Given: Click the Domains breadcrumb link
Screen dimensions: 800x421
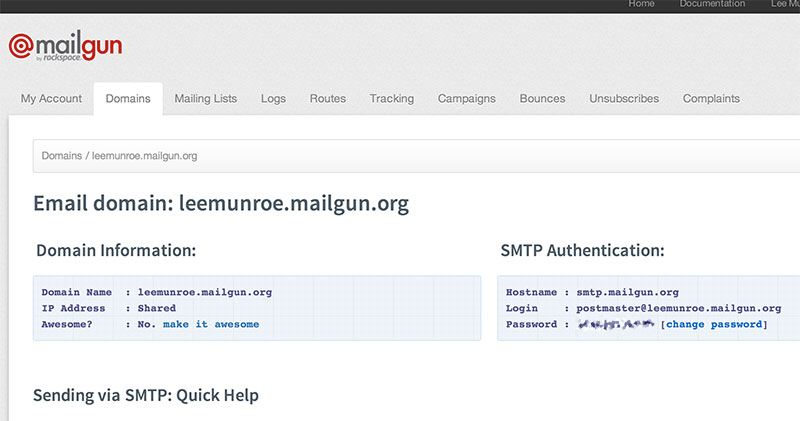Looking at the screenshot, I should pos(62,156).
